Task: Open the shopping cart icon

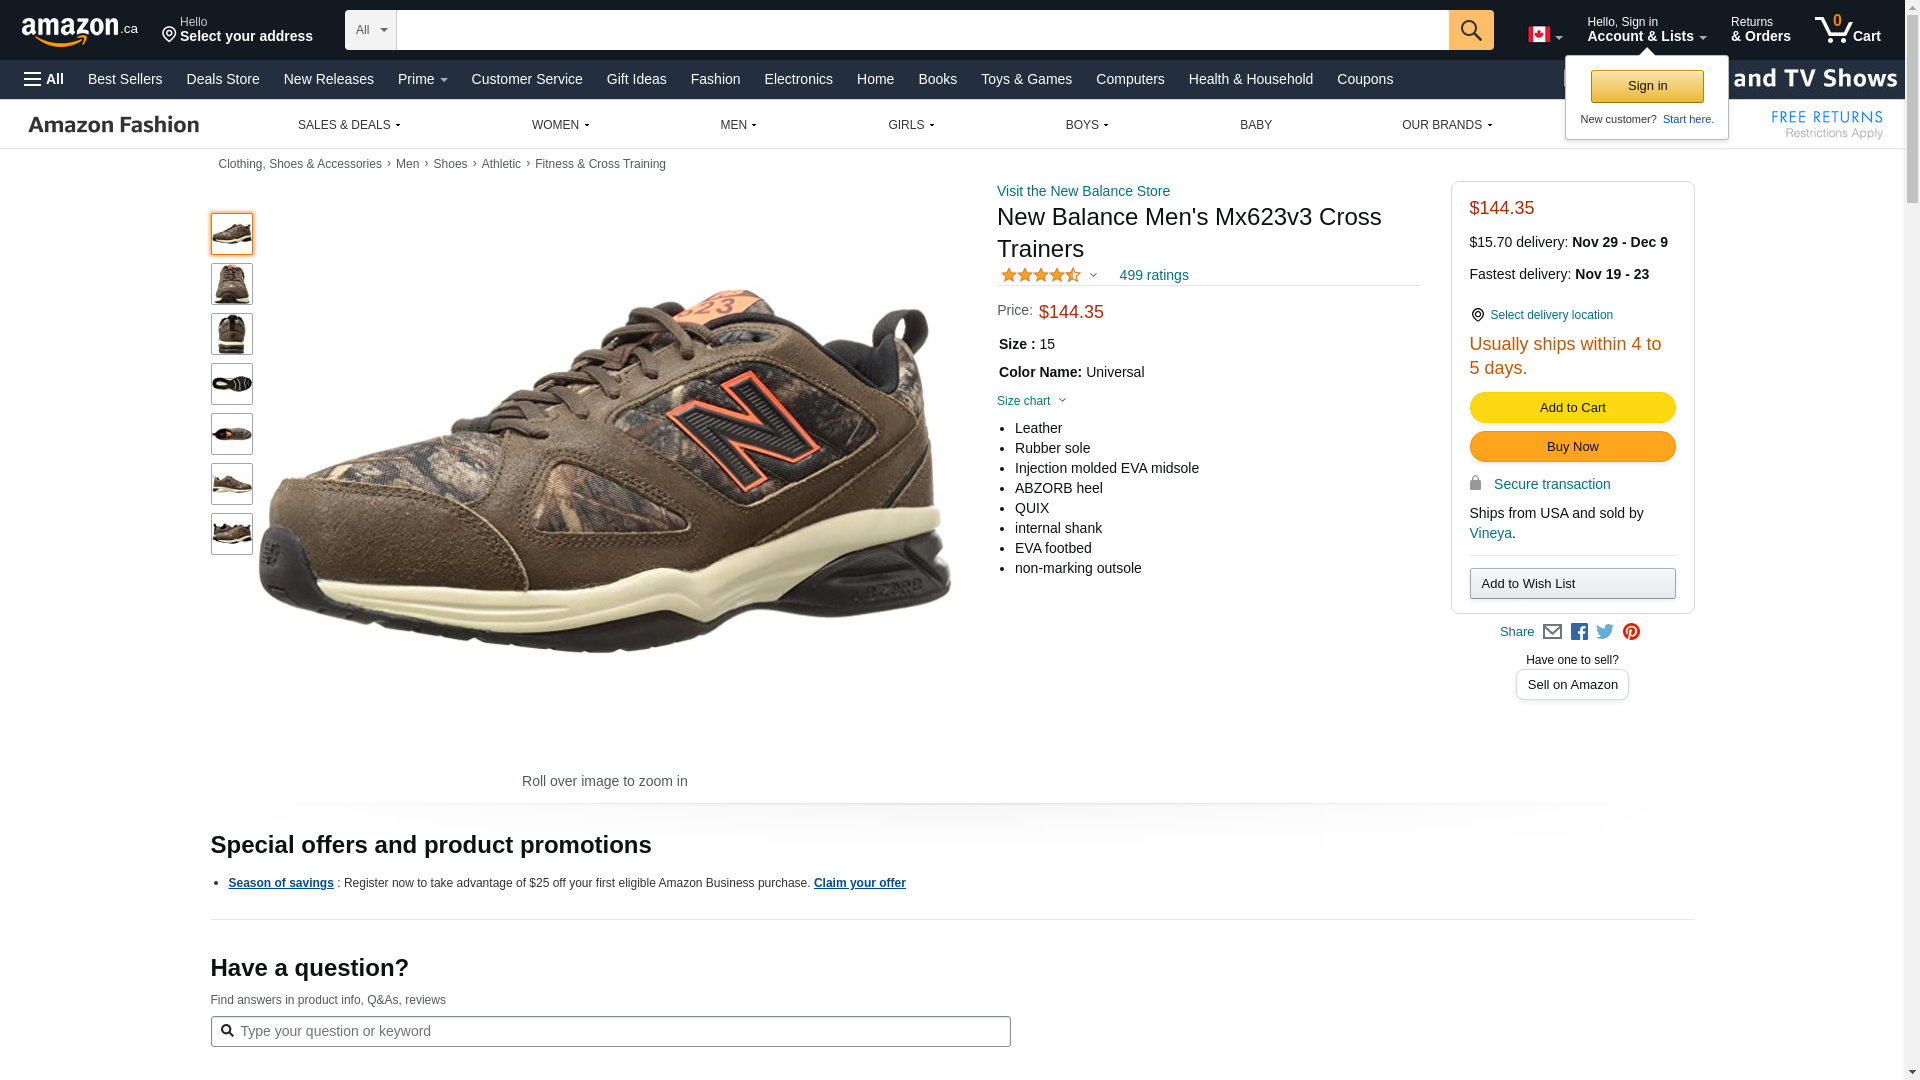Action: pos(1846,30)
